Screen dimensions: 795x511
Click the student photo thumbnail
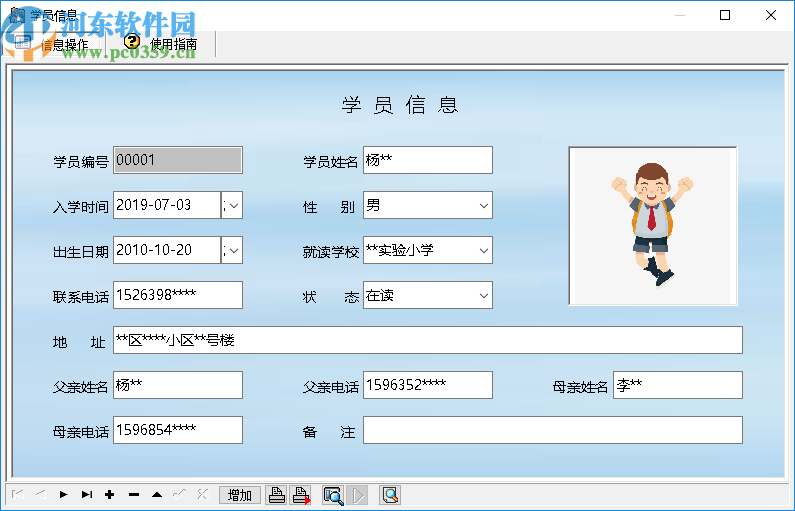653,226
